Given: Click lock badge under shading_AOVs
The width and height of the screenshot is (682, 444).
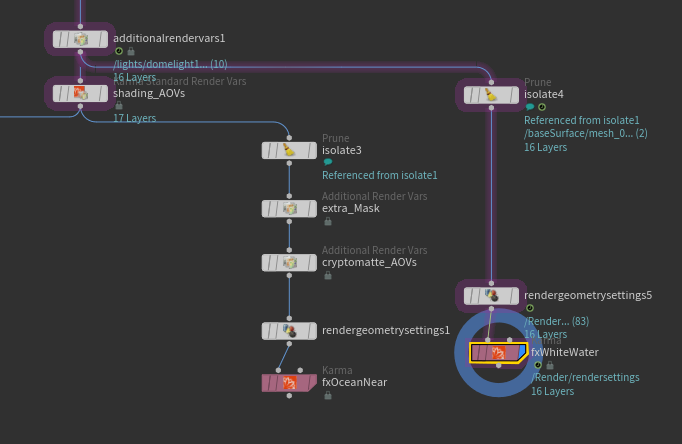Looking at the screenshot, I should tap(119, 105).
